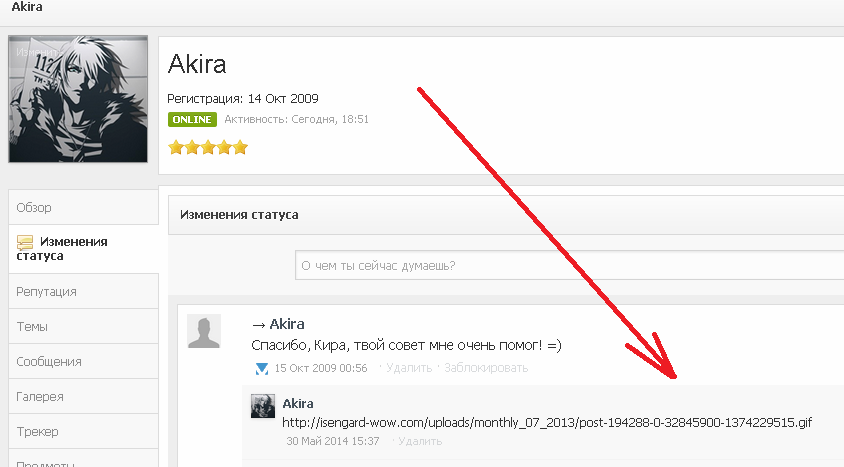Click the '→ Akira' name link in status

pyautogui.click(x=278, y=324)
